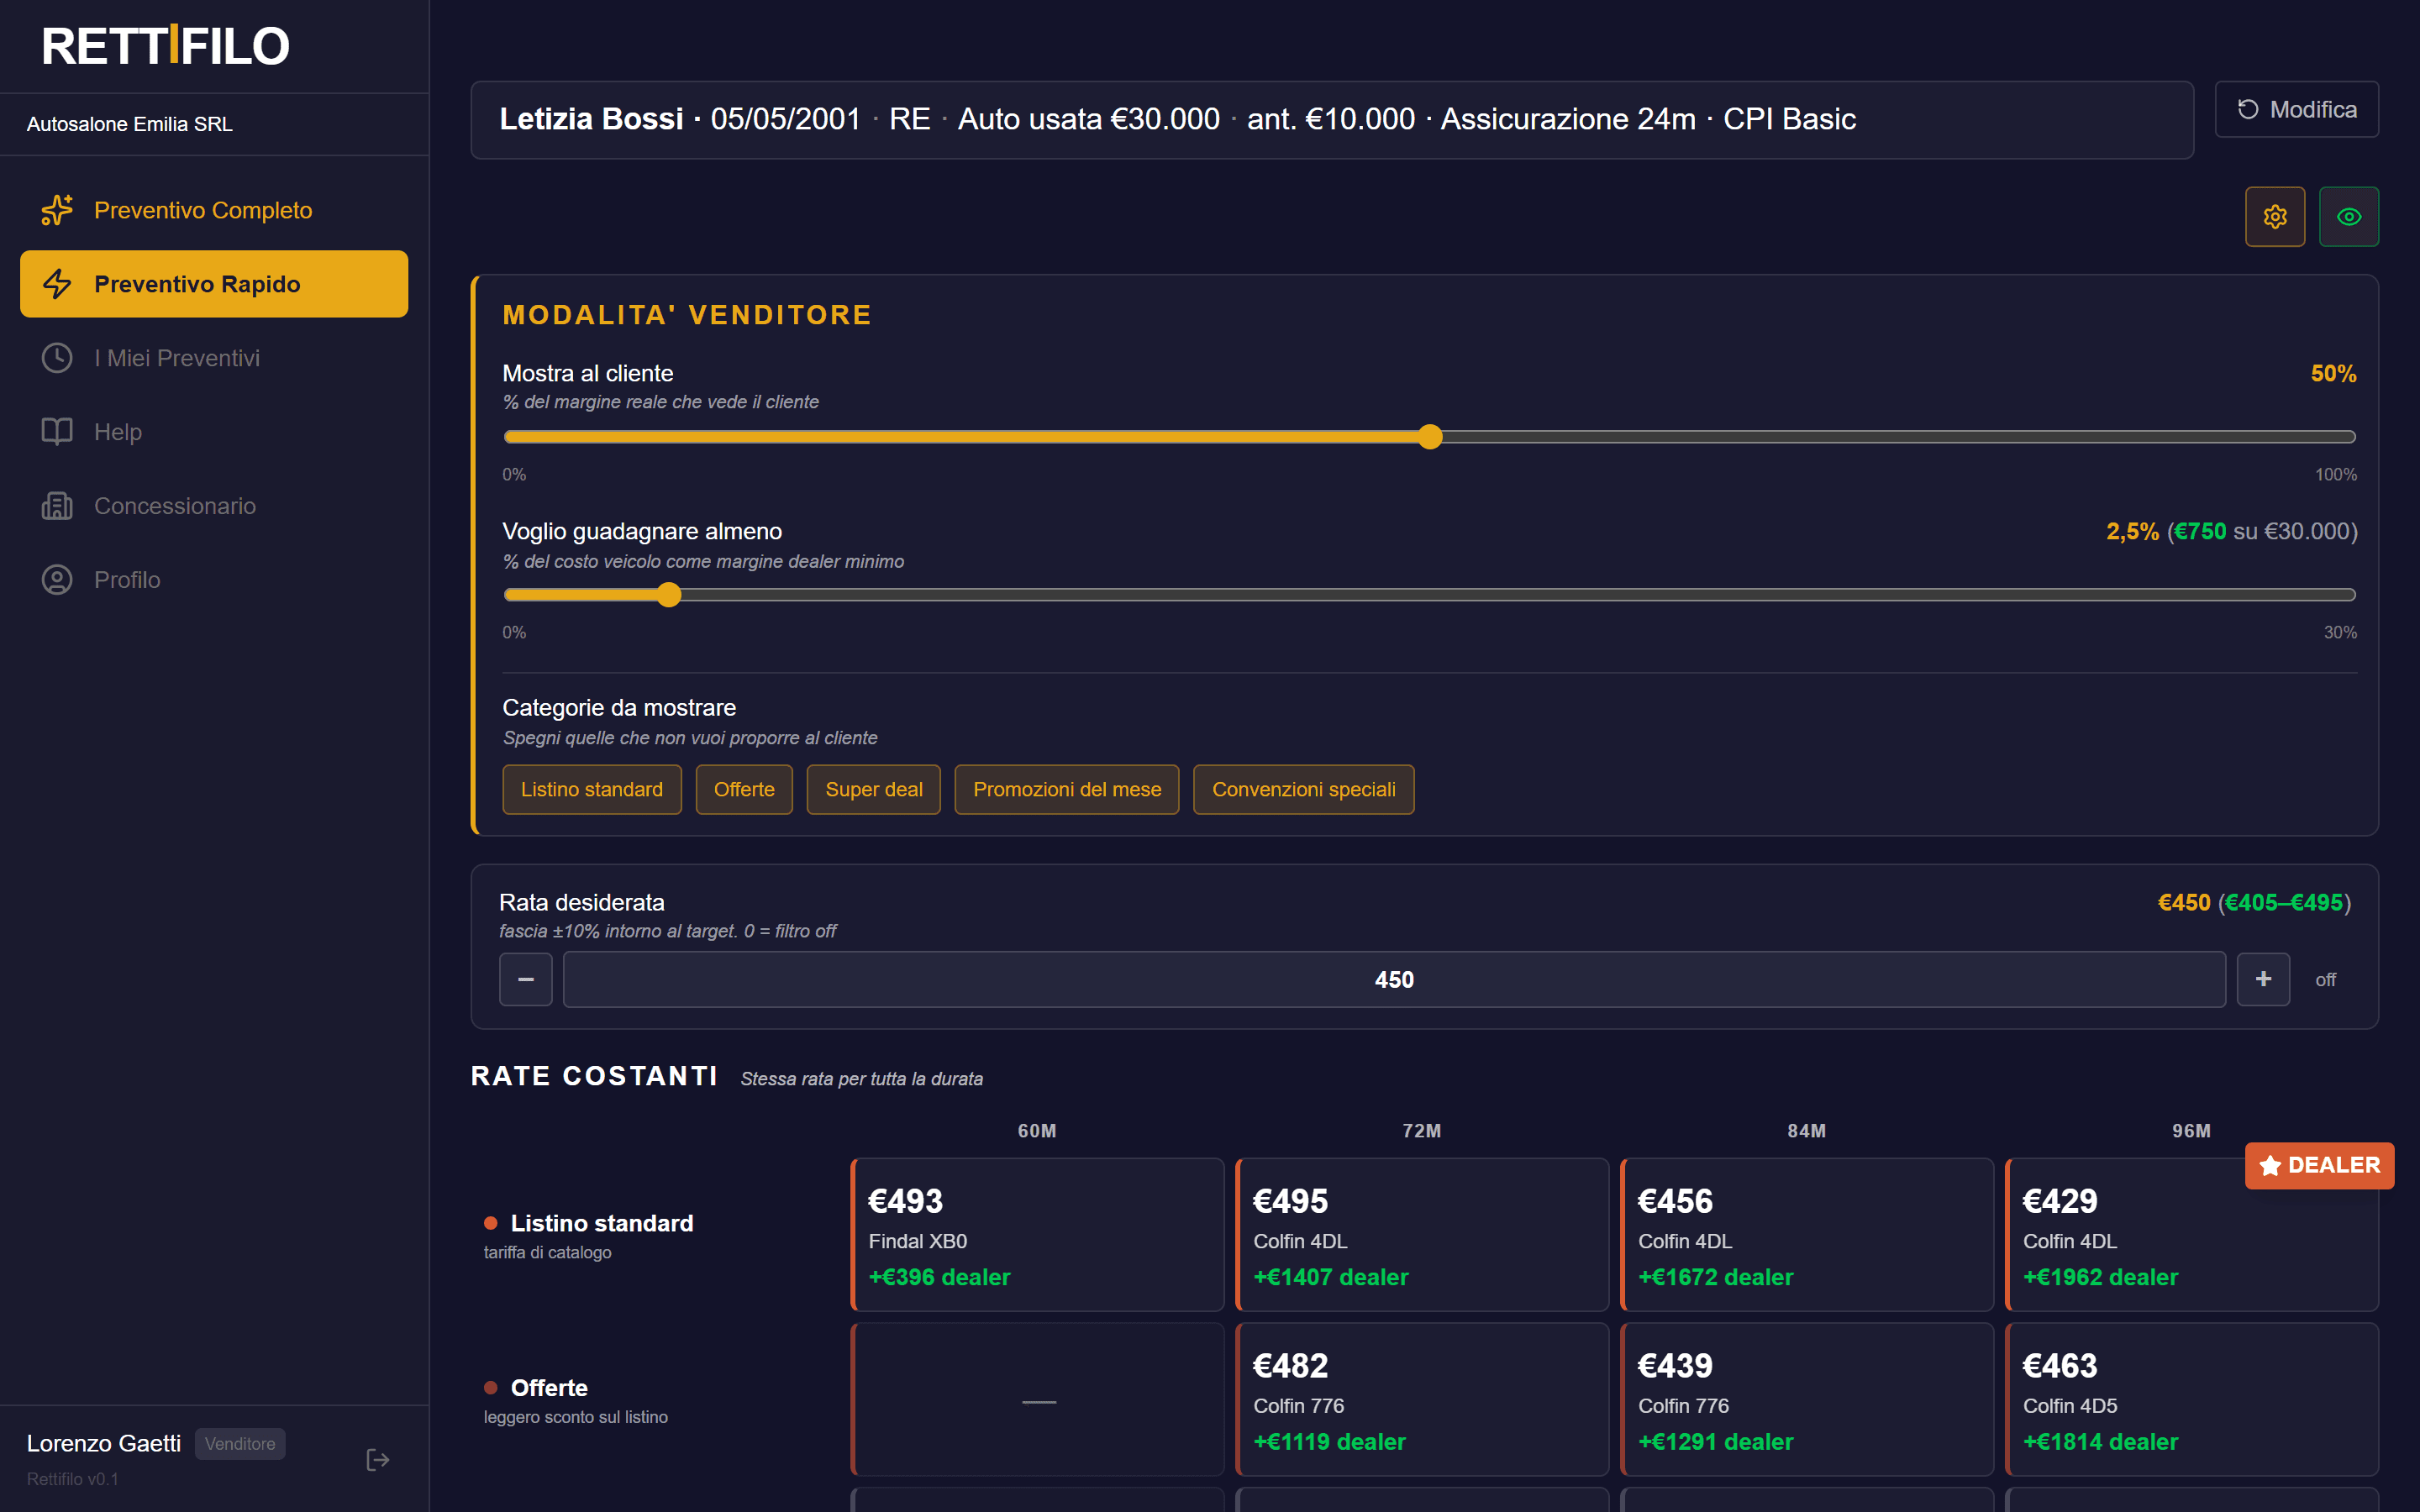Click the Offerte row label in the rate table
The height and width of the screenshot is (1512, 2420).
549,1388
